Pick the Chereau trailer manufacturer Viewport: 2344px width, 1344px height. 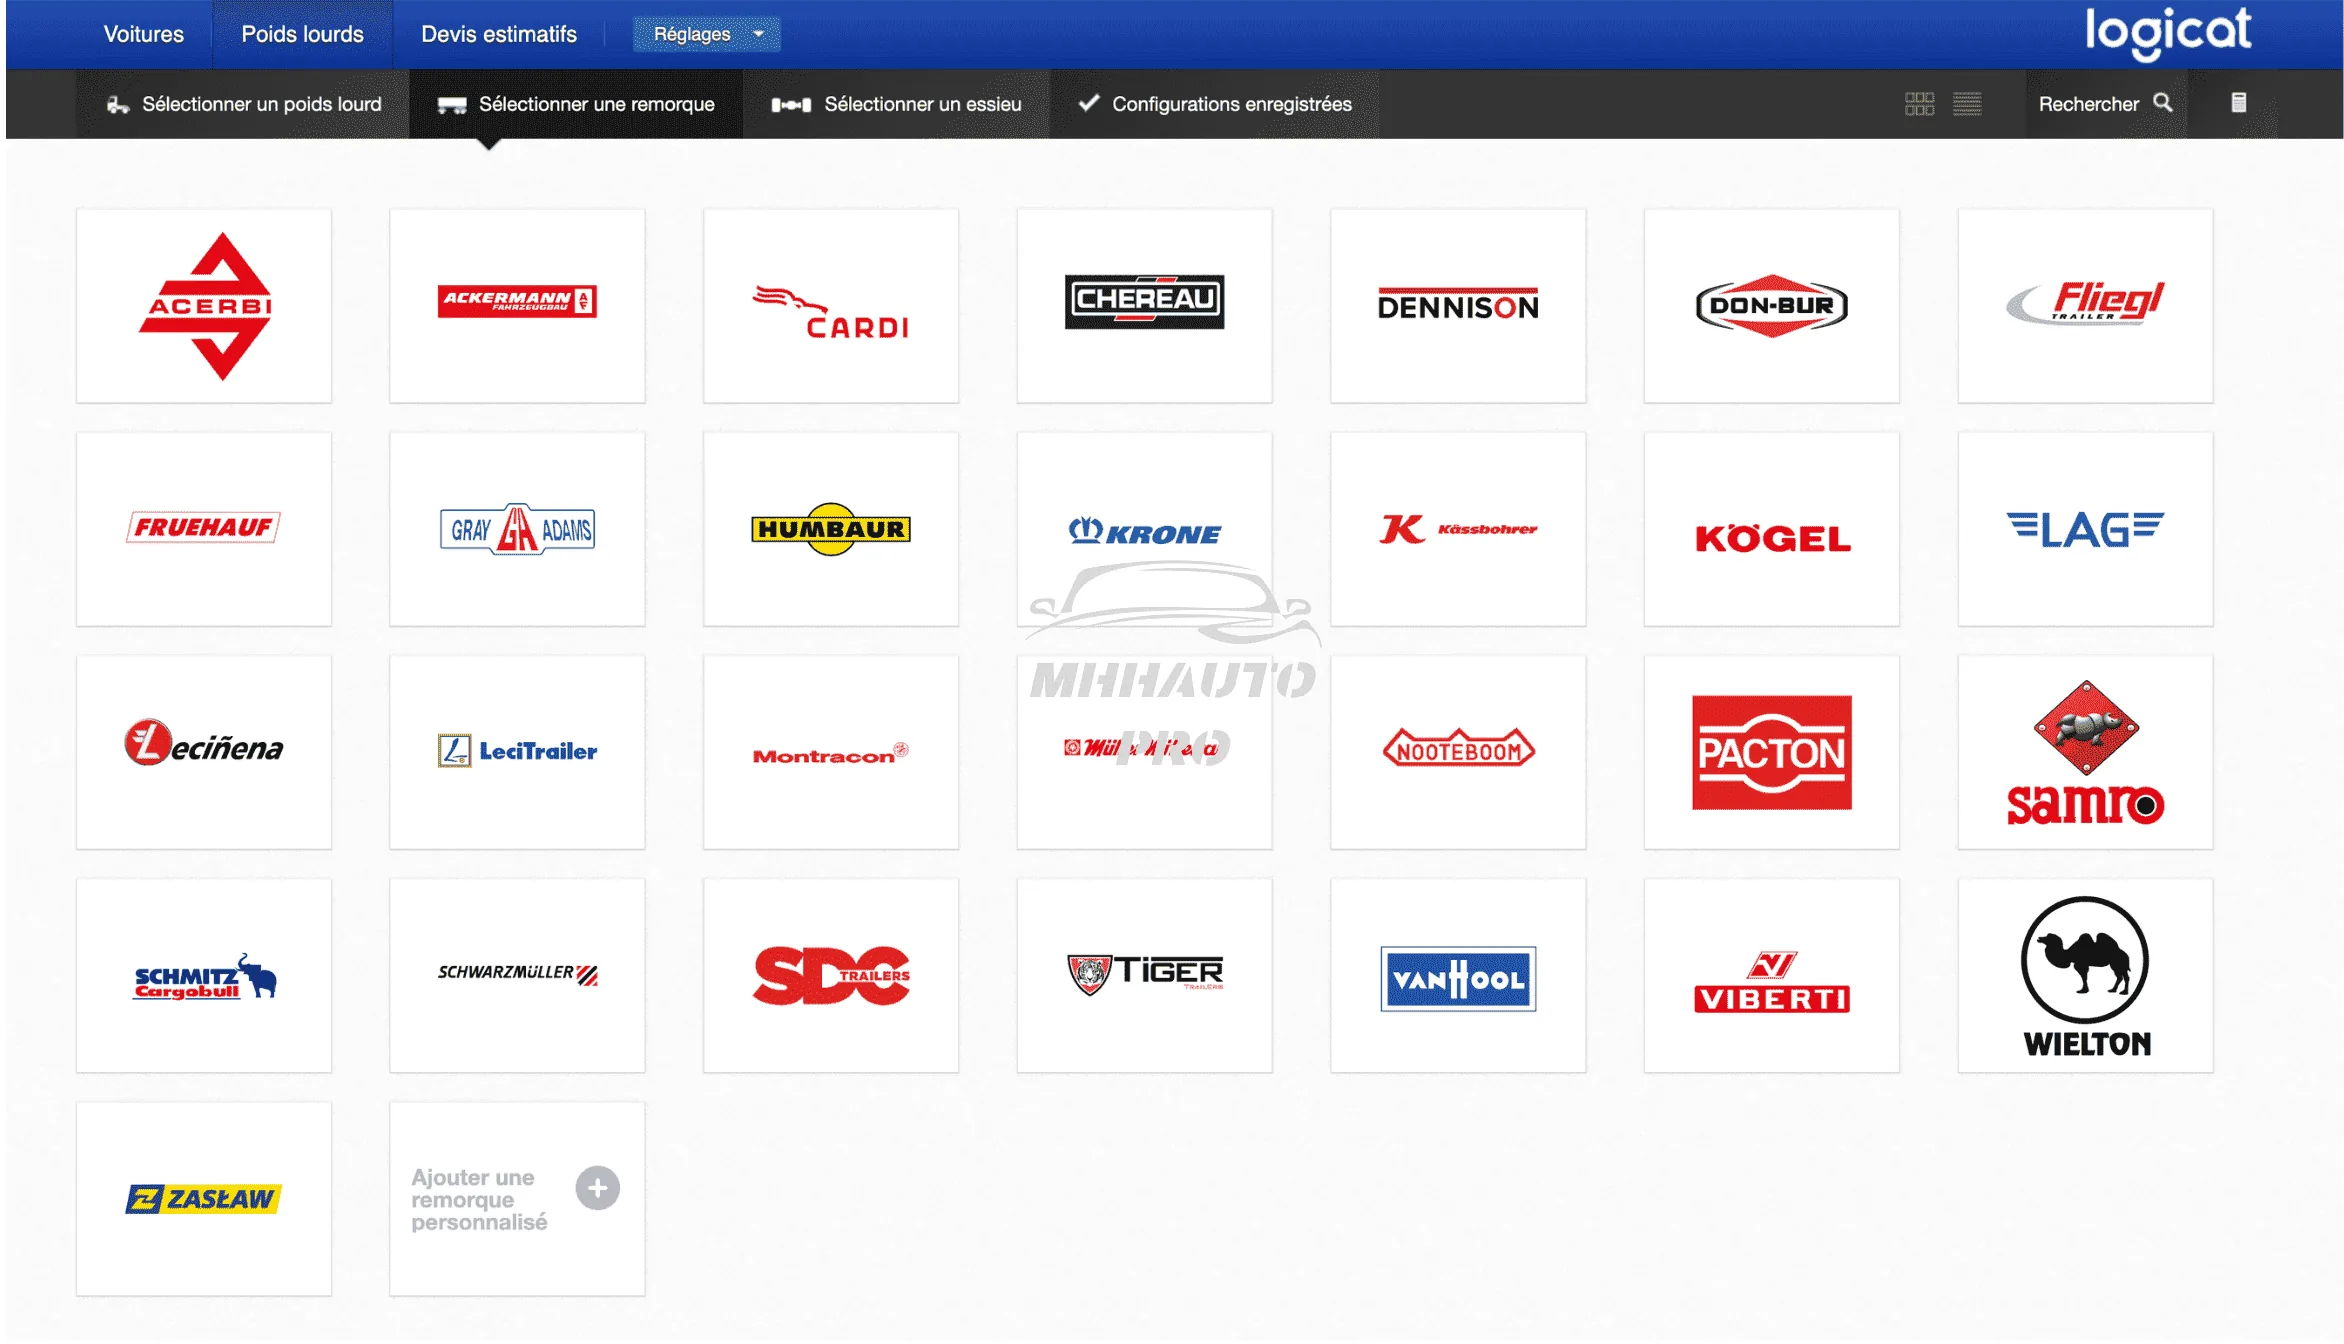(x=1144, y=306)
